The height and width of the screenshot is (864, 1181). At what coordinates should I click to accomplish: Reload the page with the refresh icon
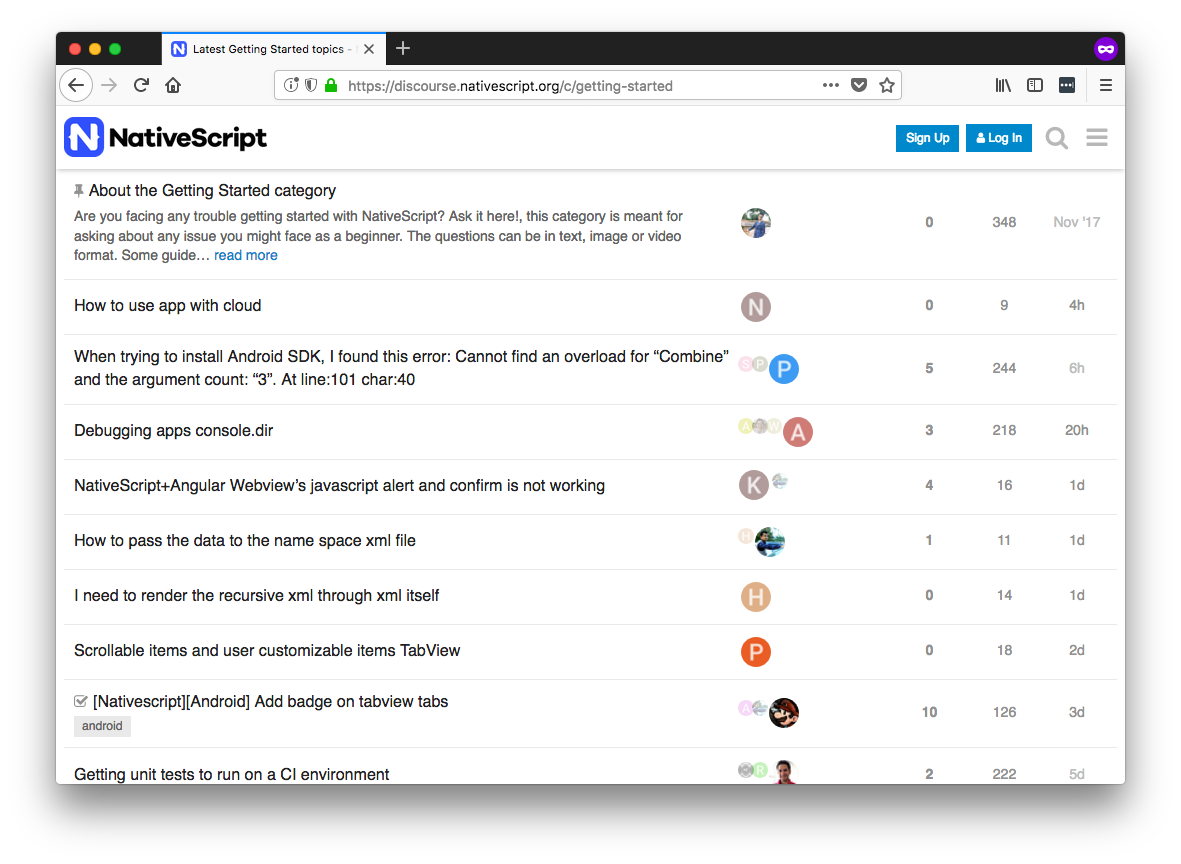click(x=141, y=85)
